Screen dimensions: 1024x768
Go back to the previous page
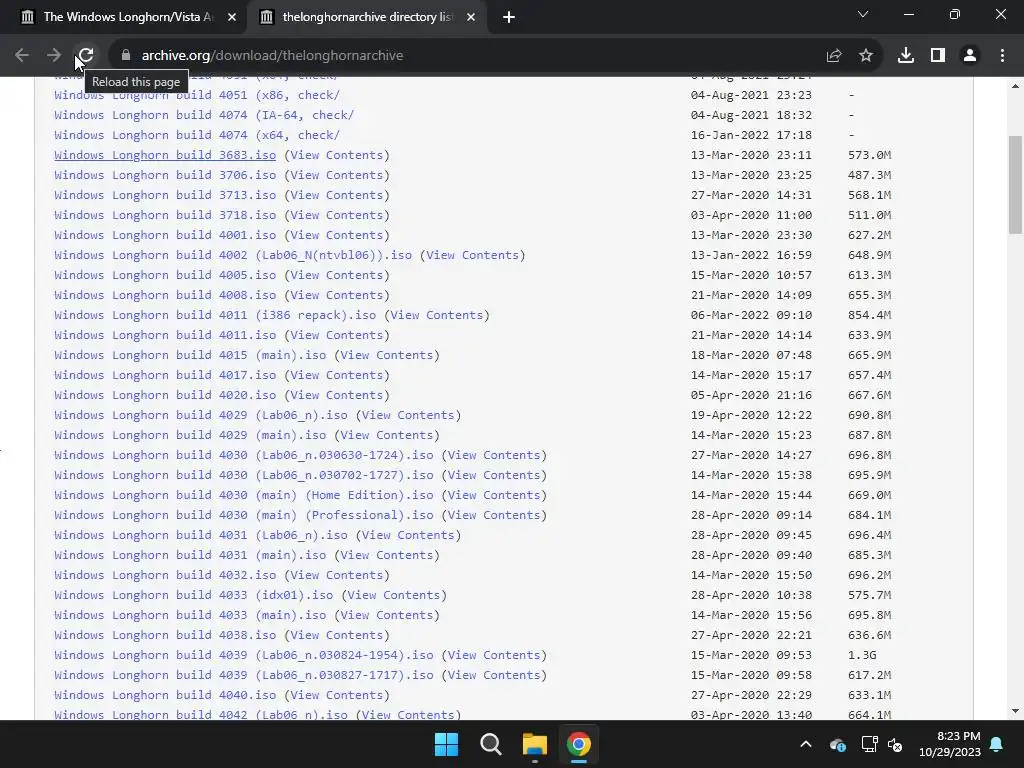(x=22, y=56)
